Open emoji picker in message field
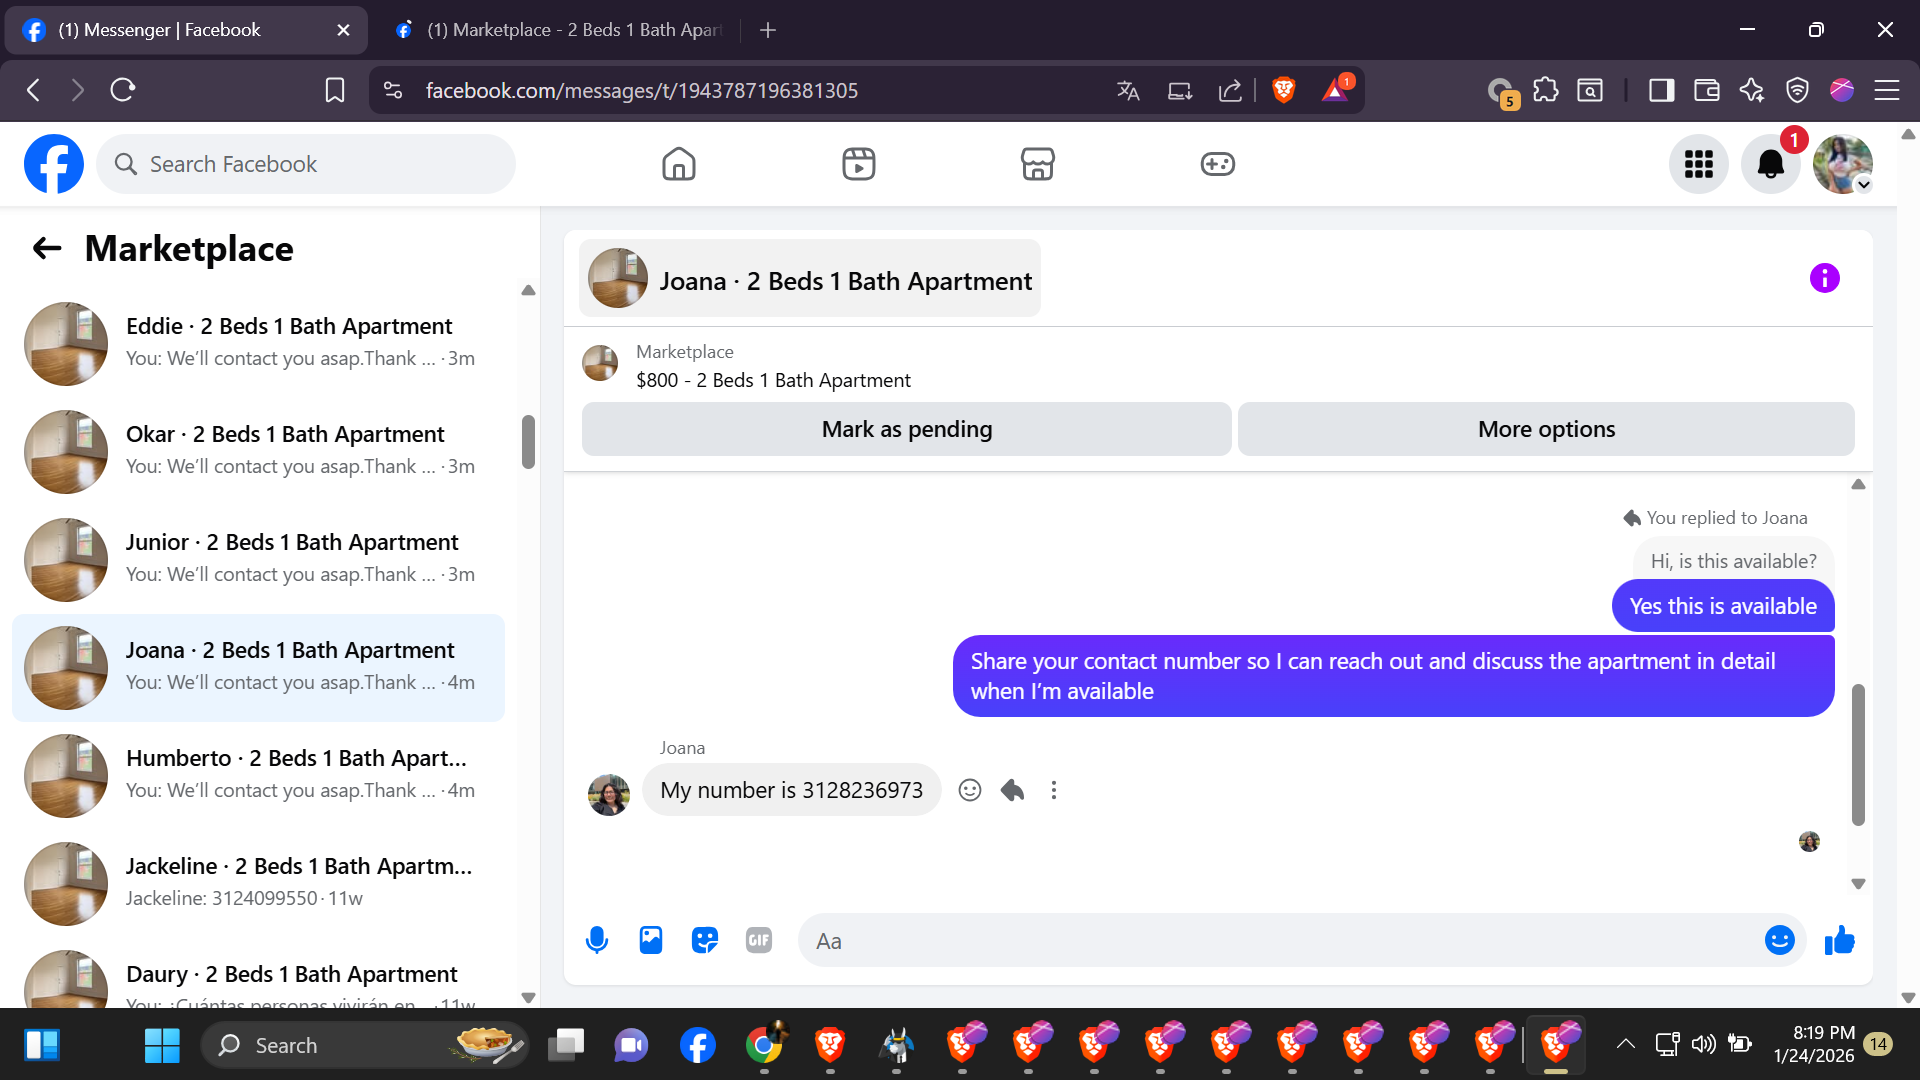Image resolution: width=1920 pixels, height=1080 pixels. click(x=1779, y=940)
